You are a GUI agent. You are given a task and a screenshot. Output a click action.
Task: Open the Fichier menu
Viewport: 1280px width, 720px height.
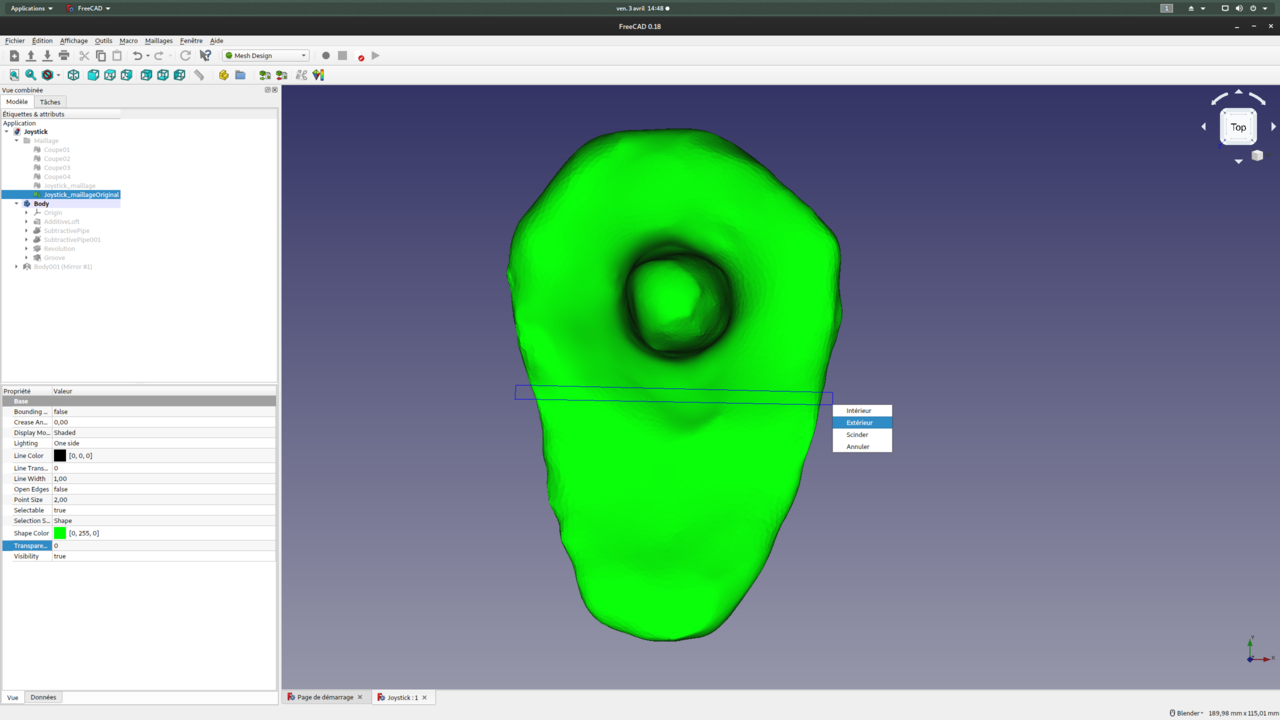(x=15, y=41)
